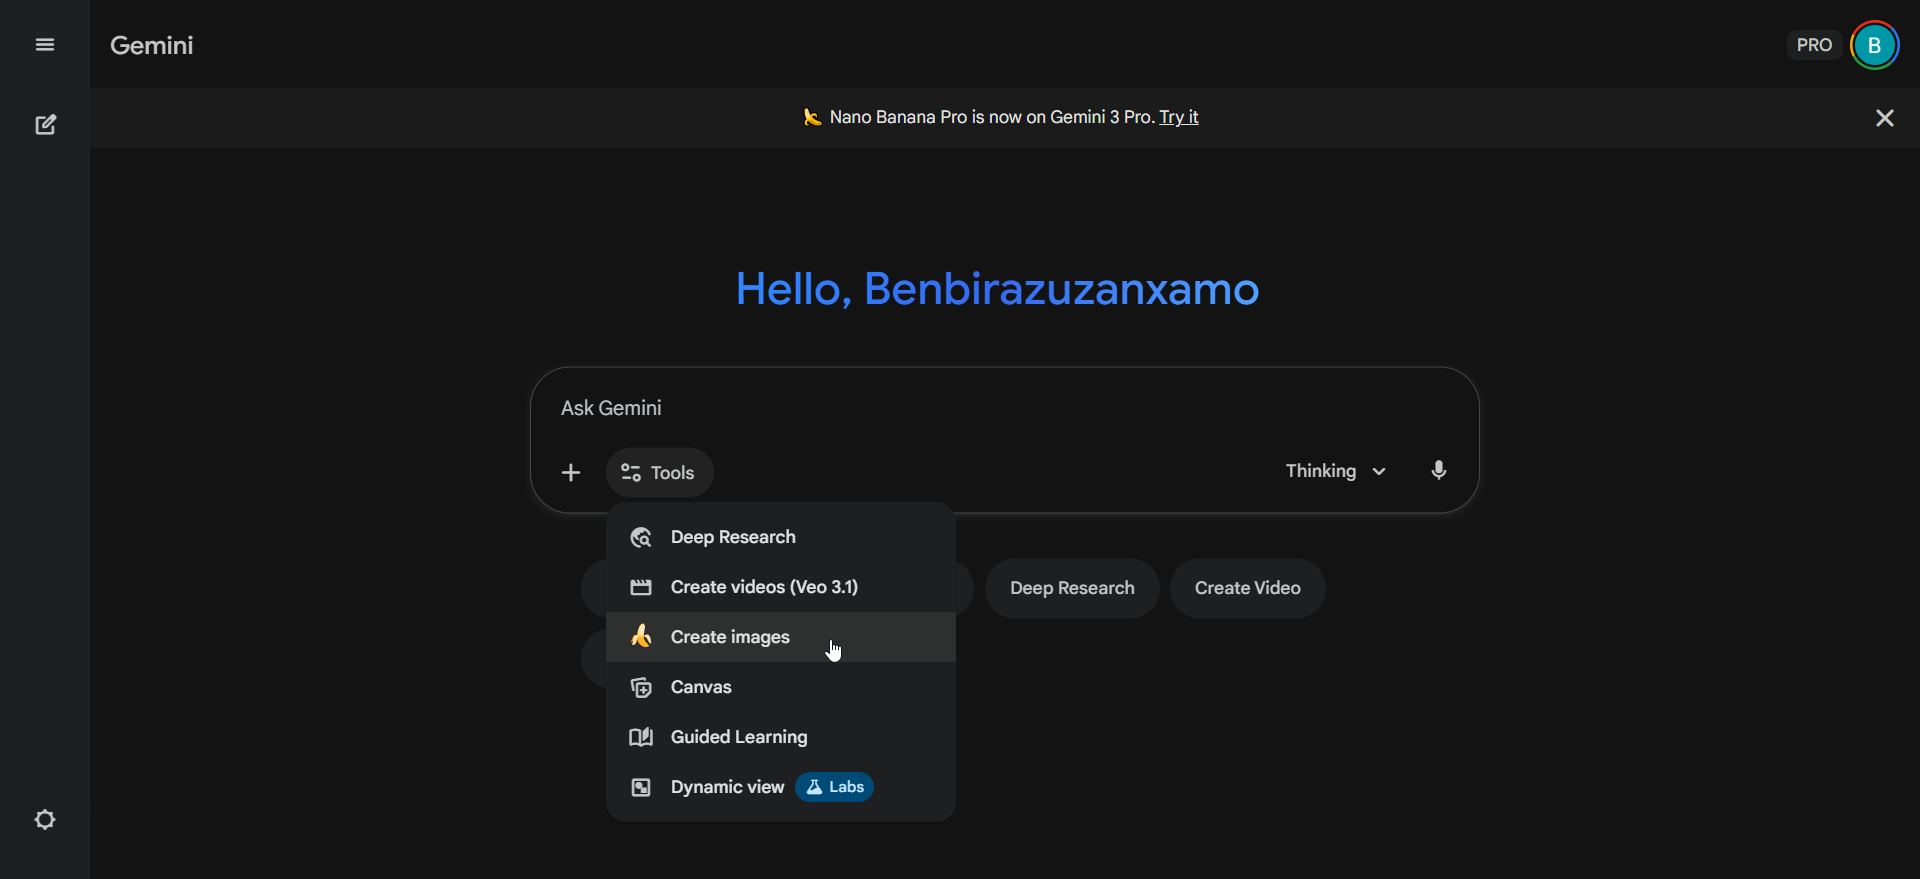The height and width of the screenshot is (879, 1920).
Task: Choose Dynamic view Labs option
Action: click(728, 787)
